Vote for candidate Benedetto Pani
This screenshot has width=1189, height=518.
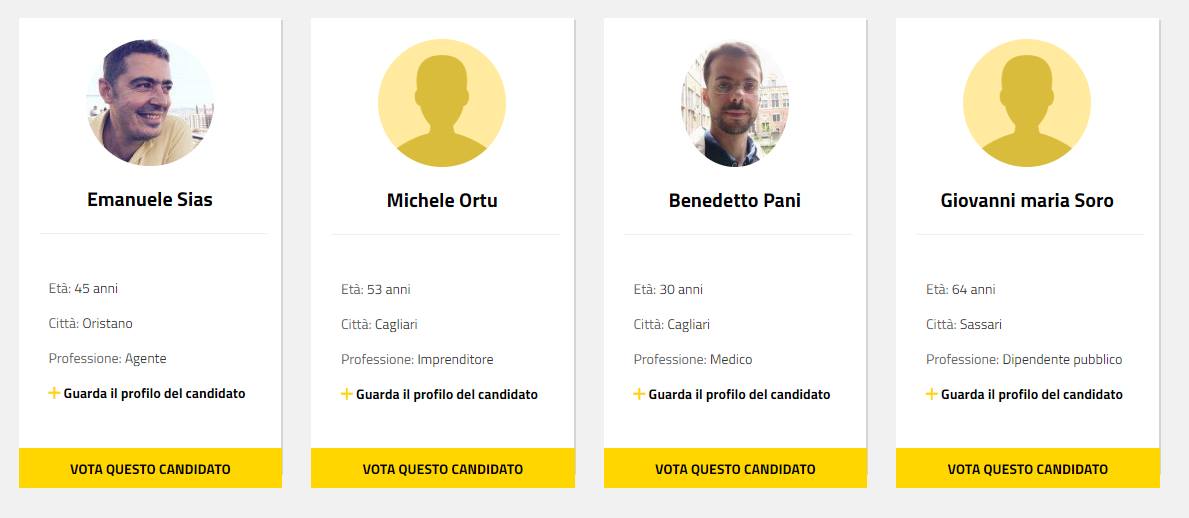pyautogui.click(x=735, y=469)
